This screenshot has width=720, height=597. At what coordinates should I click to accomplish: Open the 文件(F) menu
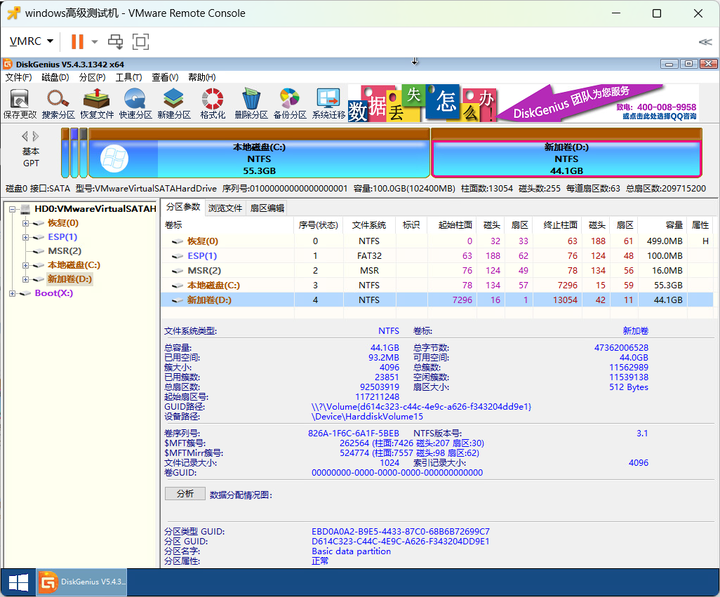tap(18, 77)
